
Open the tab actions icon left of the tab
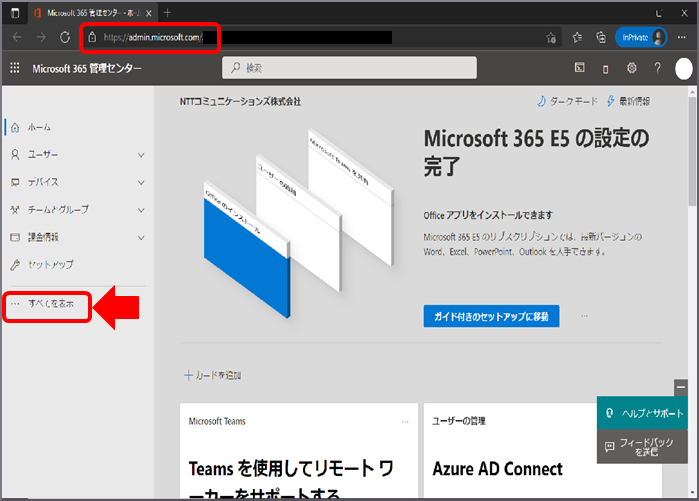15,13
